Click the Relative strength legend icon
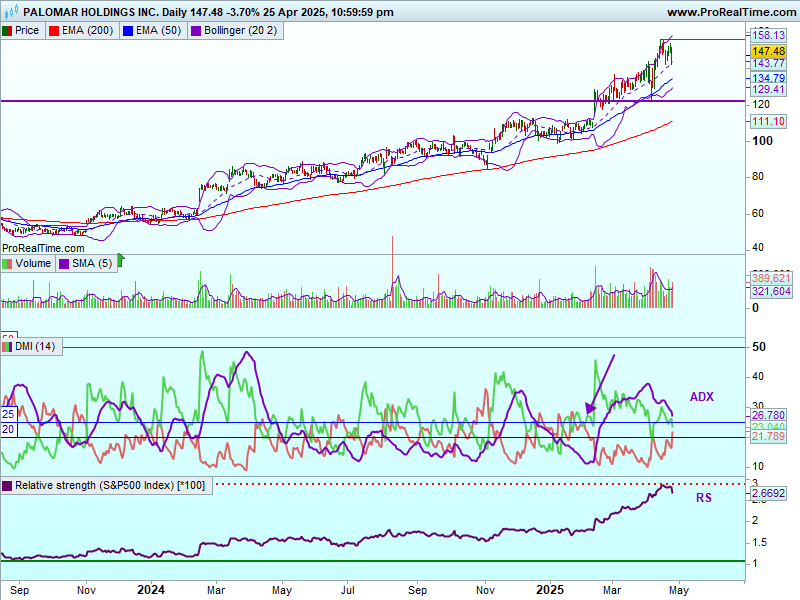 [8, 485]
